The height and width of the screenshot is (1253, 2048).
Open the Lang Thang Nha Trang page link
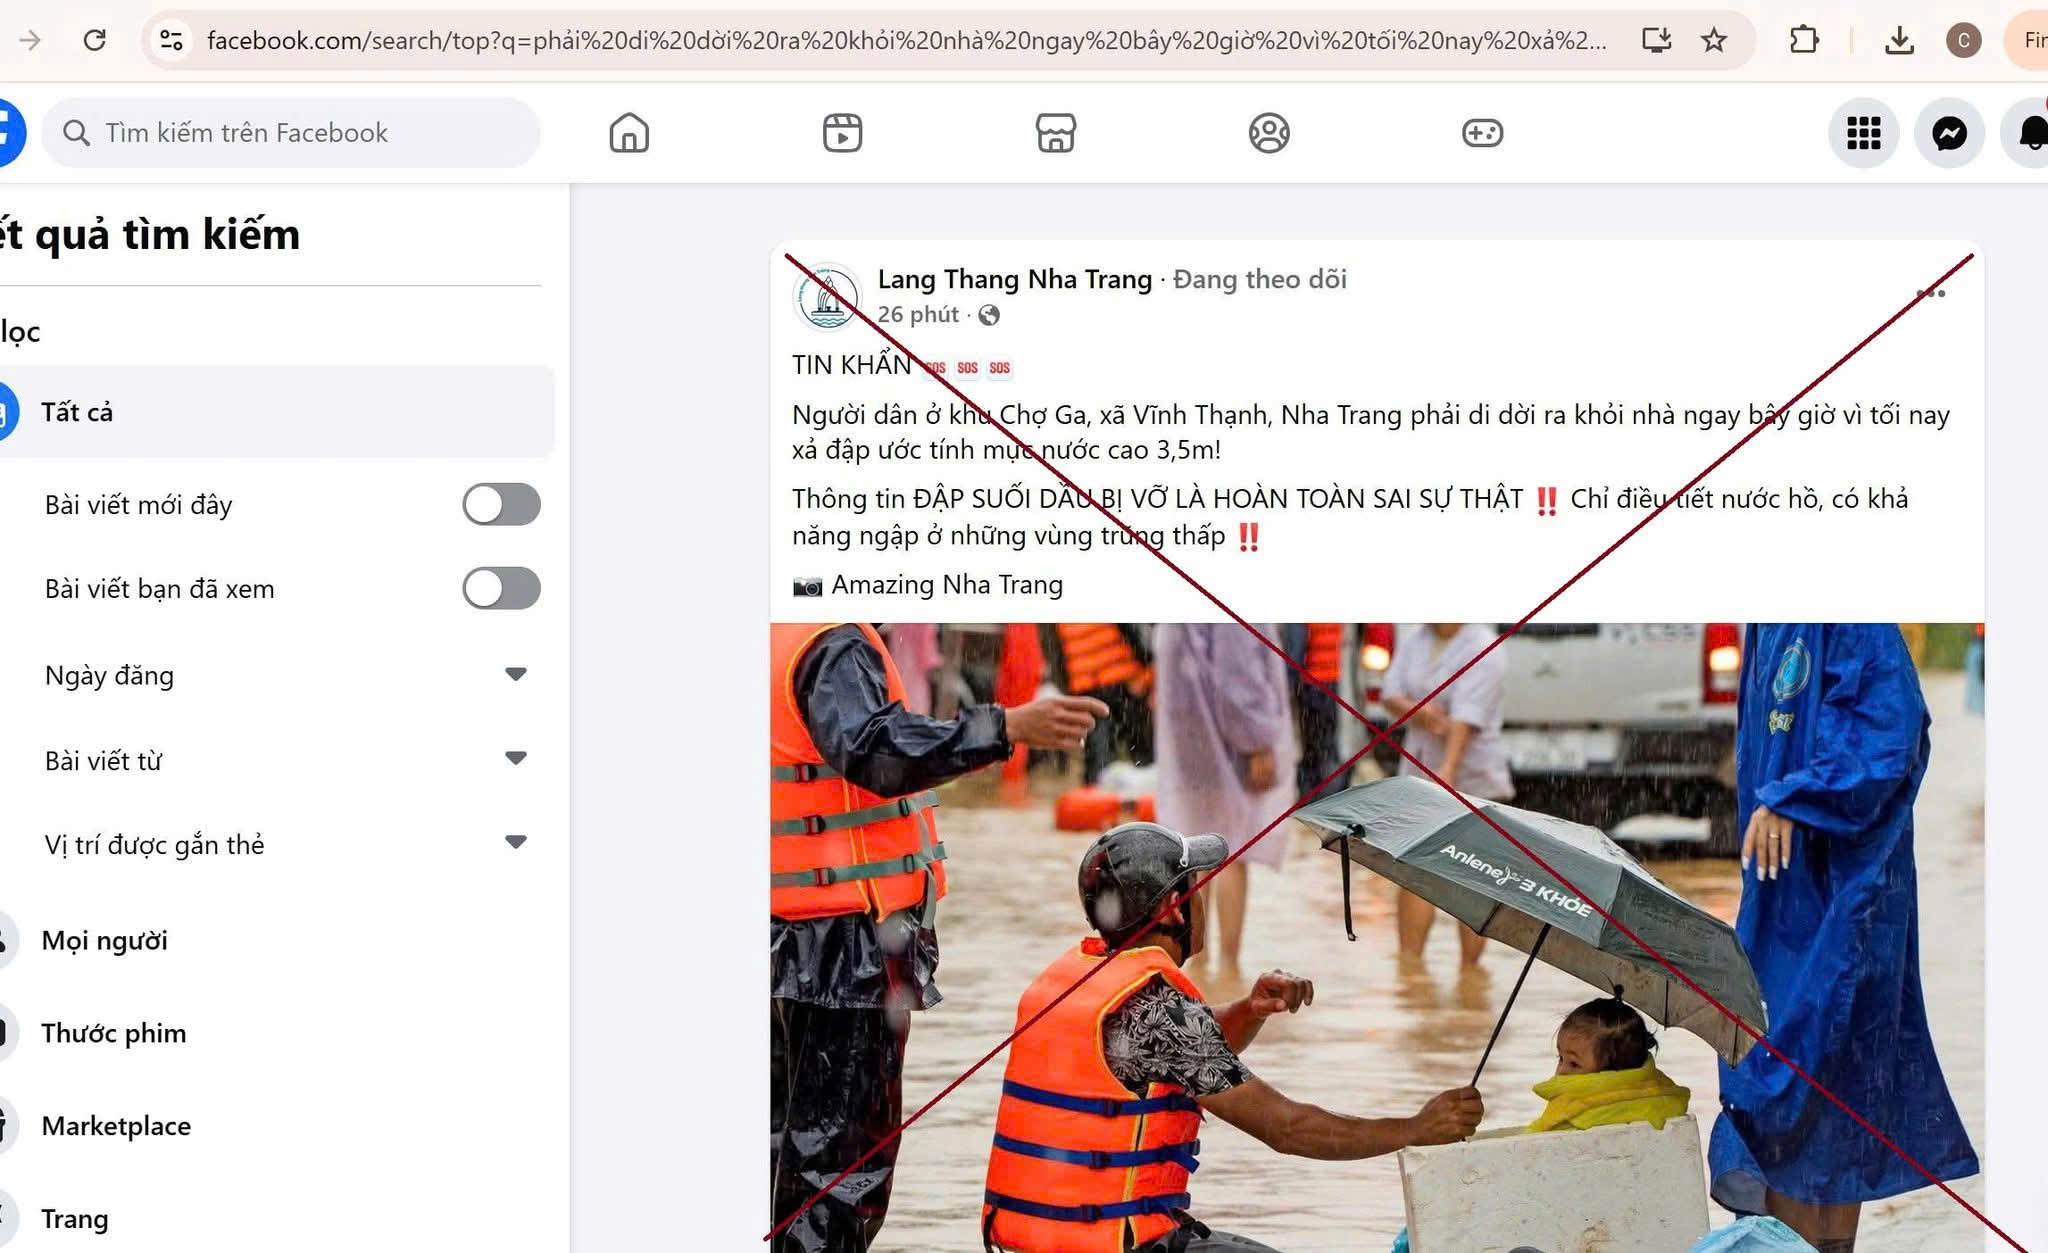pyautogui.click(x=1014, y=279)
